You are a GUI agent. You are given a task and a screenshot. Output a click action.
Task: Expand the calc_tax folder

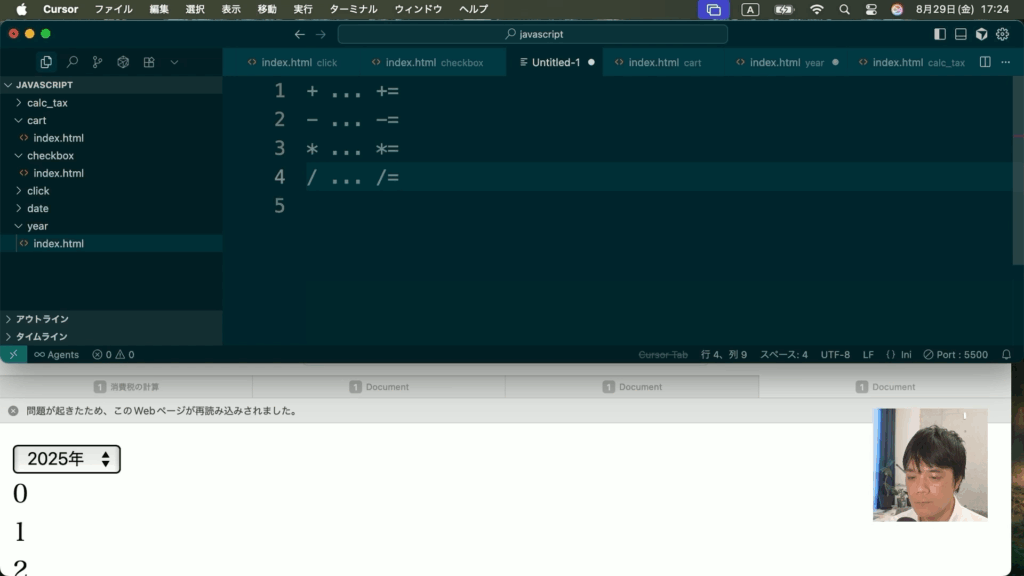pyautogui.click(x=47, y=103)
